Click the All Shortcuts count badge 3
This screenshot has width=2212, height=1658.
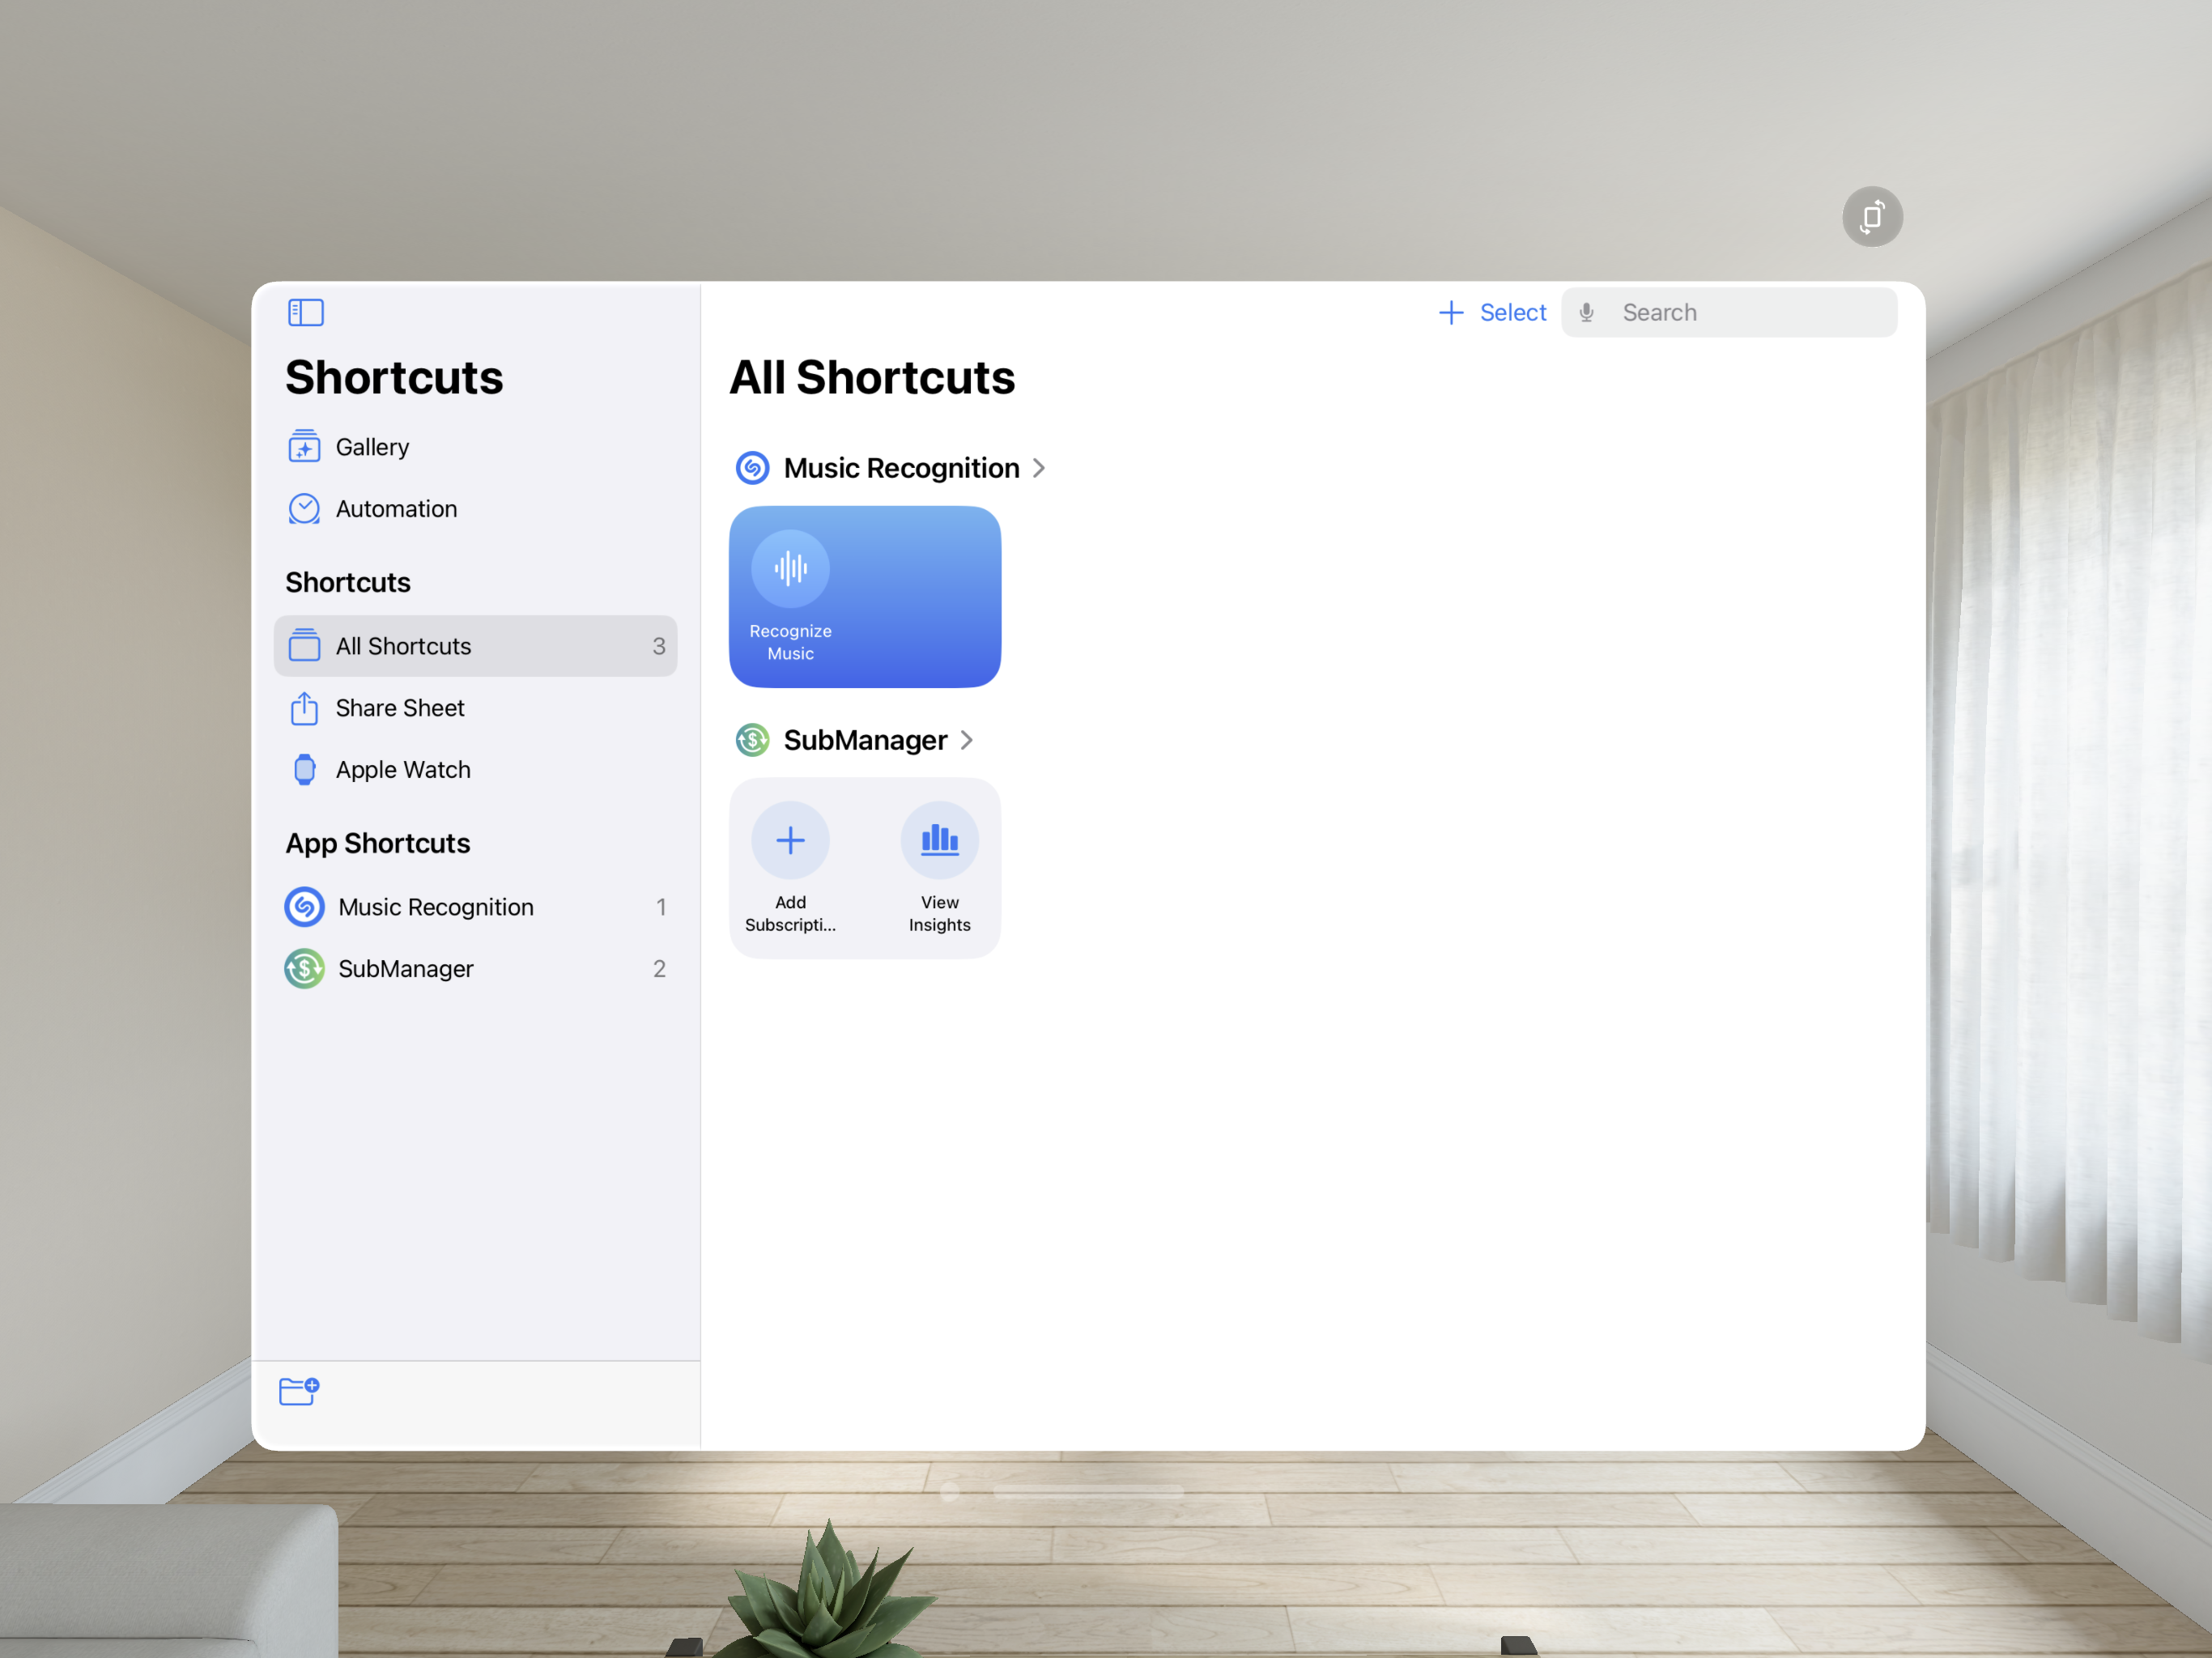click(x=659, y=646)
